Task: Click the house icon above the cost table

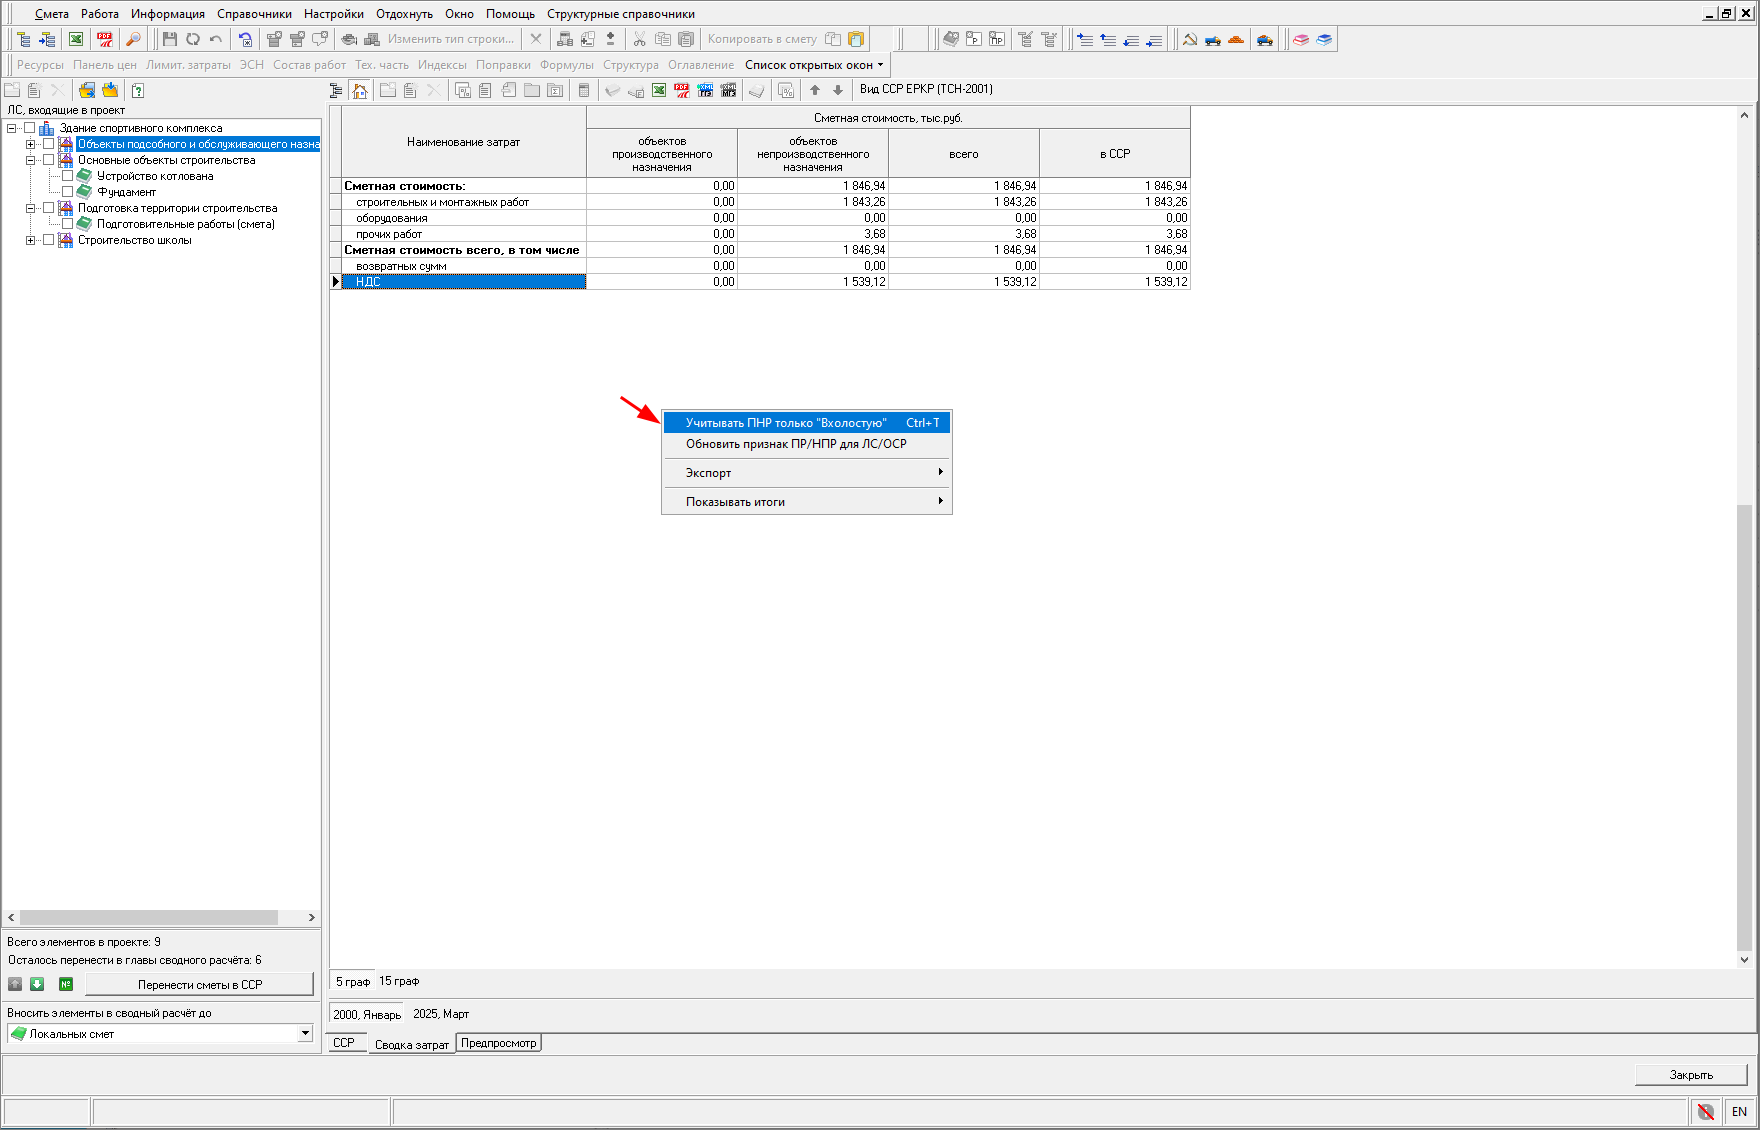Action: coord(360,90)
